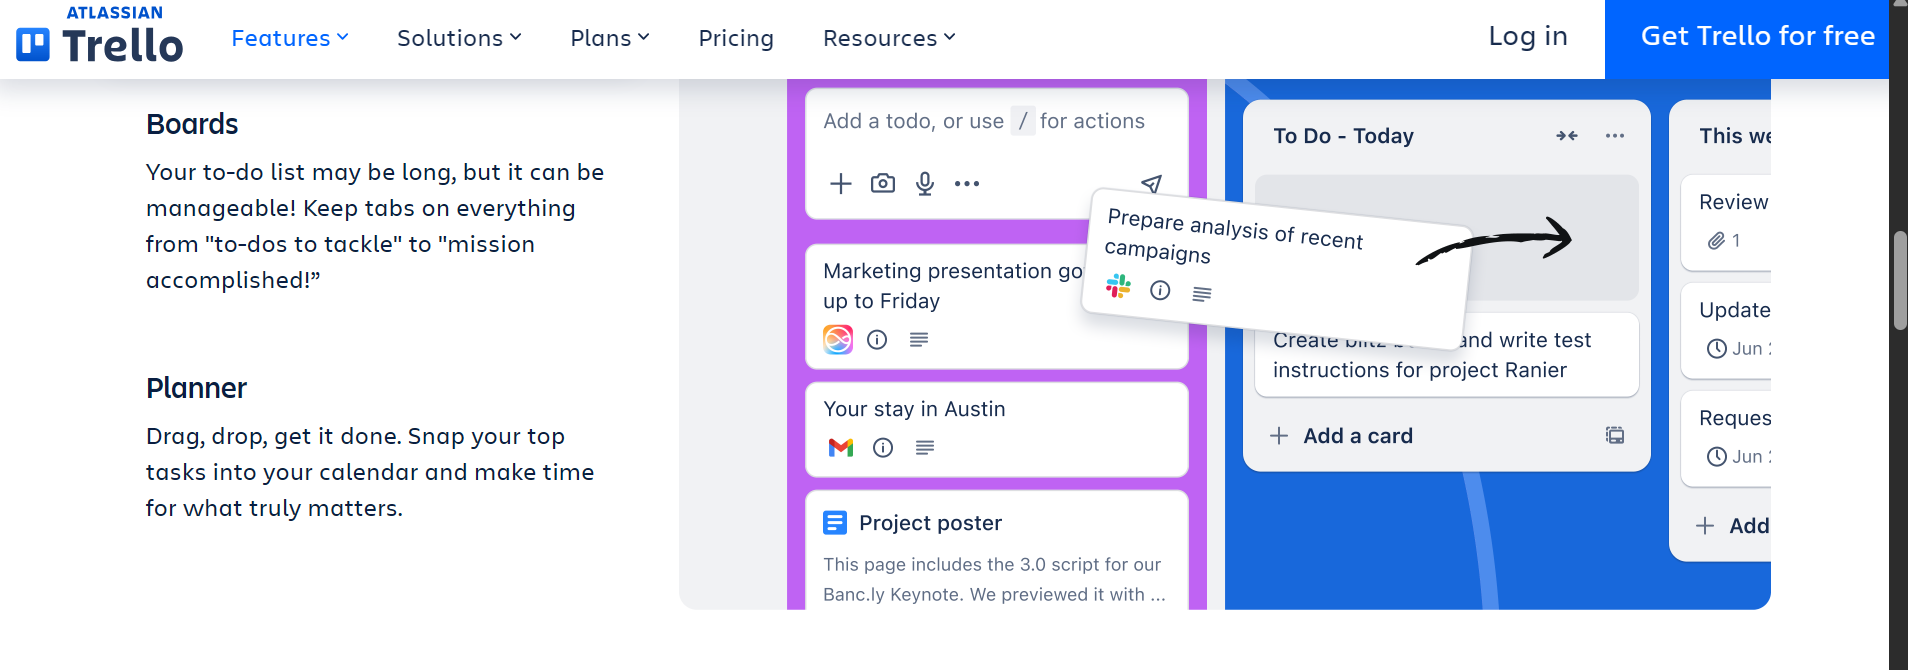This screenshot has width=1908, height=670.
Task: Expand the Solutions dropdown menu
Action: 459,38
